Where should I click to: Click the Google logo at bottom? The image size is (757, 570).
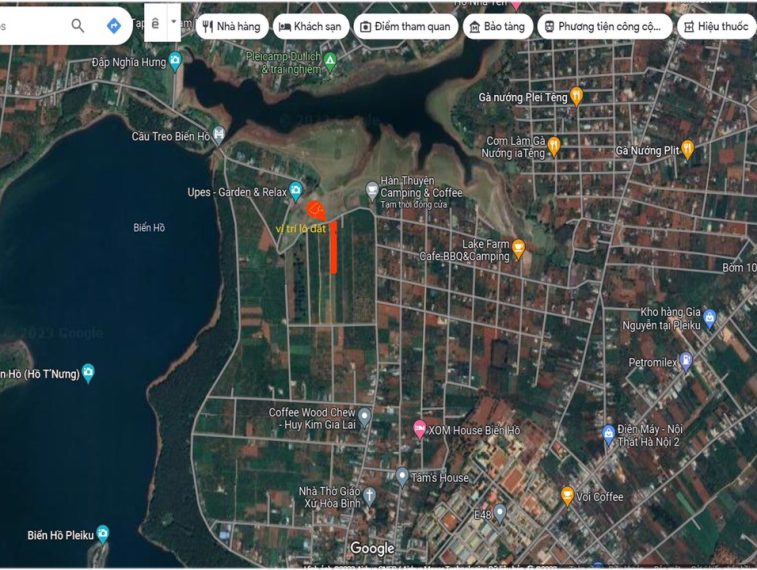point(372,548)
